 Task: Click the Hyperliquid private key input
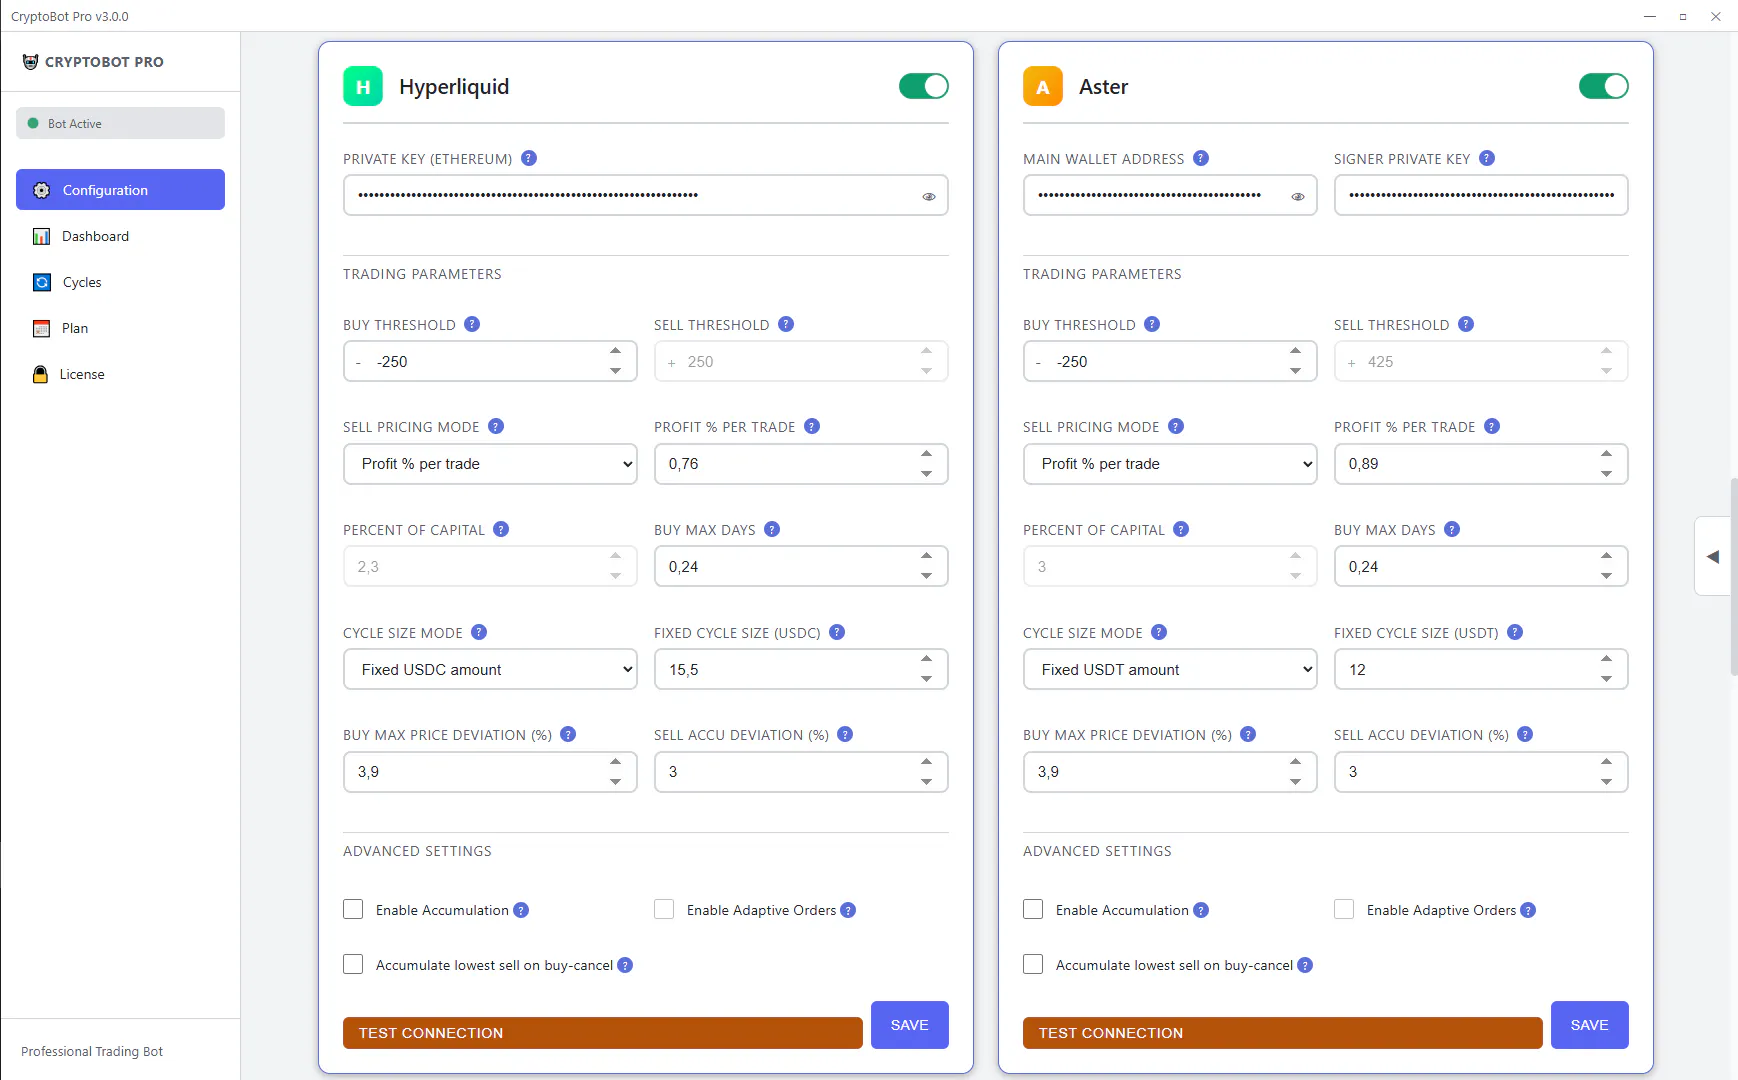click(645, 195)
